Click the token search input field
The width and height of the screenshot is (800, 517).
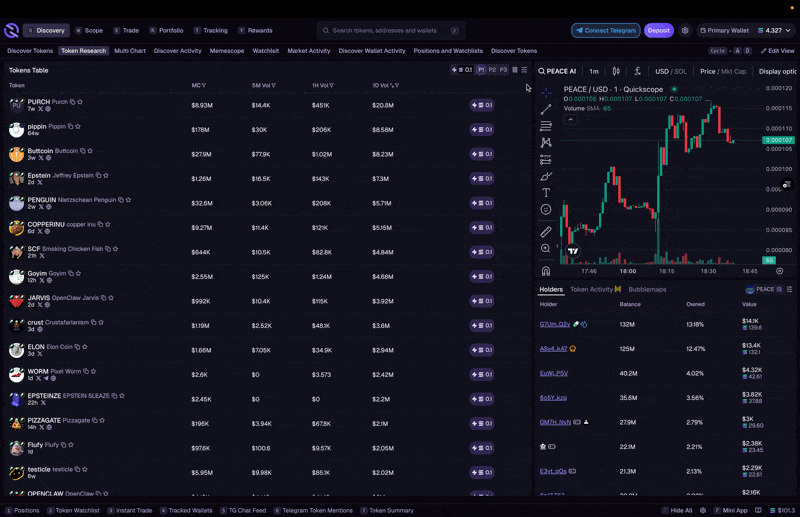click(391, 31)
